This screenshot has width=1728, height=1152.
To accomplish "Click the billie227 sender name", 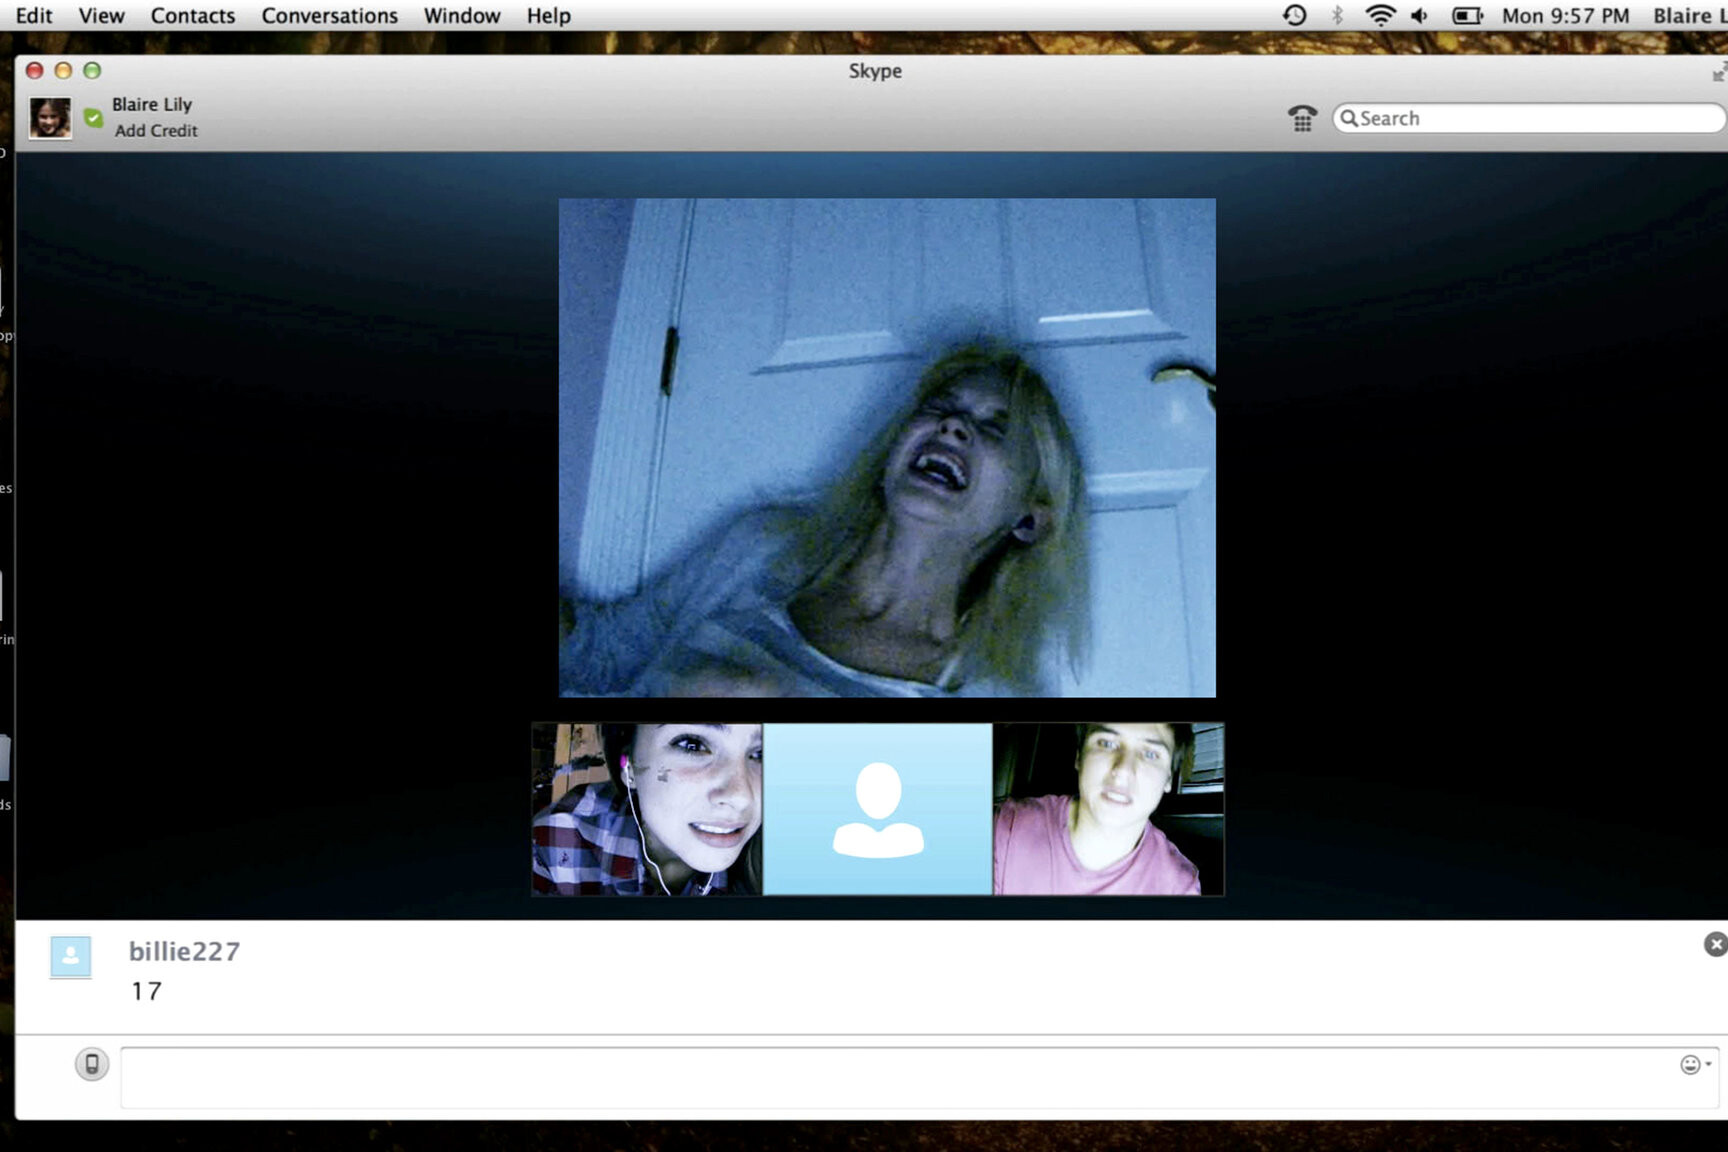I will tap(184, 951).
